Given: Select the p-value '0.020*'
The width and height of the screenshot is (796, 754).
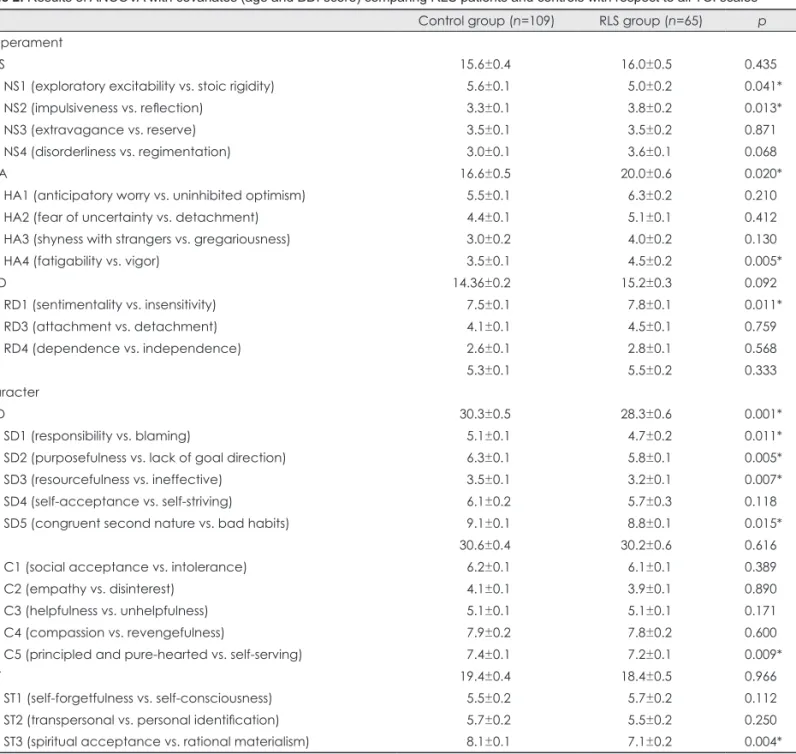Looking at the screenshot, I should [763, 174].
